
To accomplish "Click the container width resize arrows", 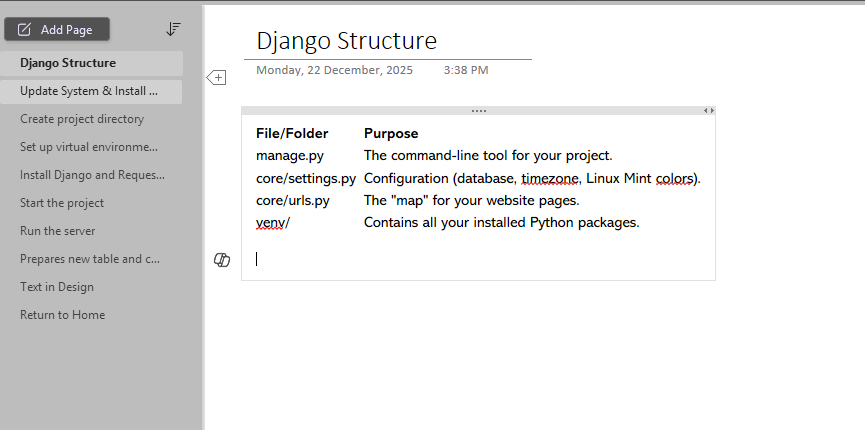I will coord(708,110).
